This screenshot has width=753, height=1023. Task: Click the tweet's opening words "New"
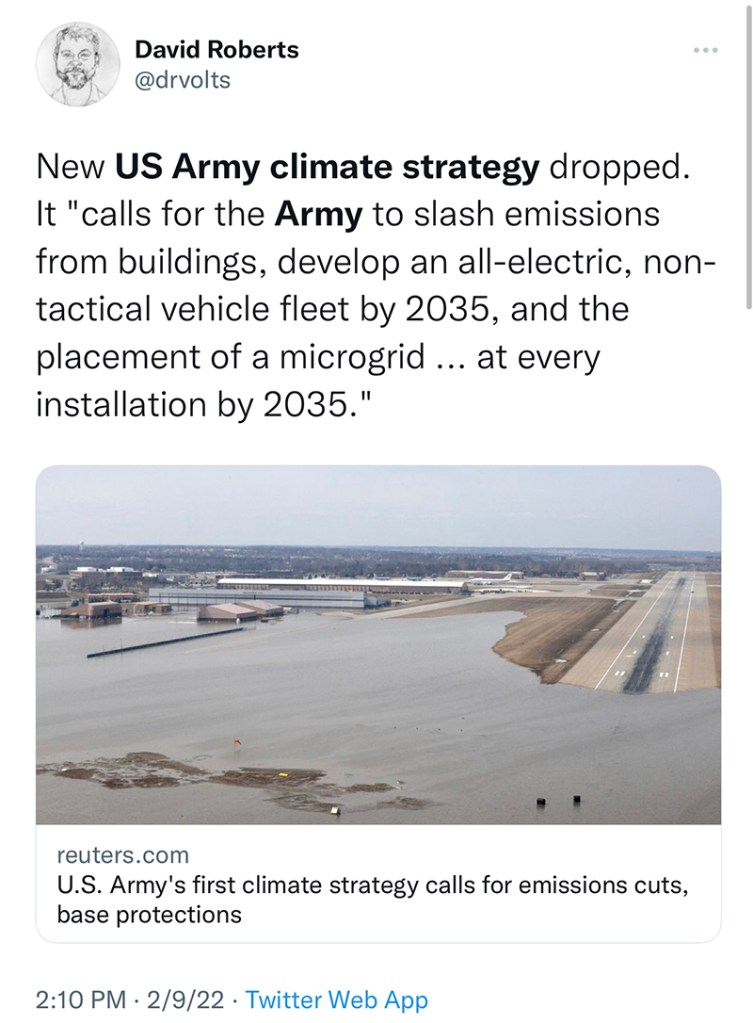71,168
